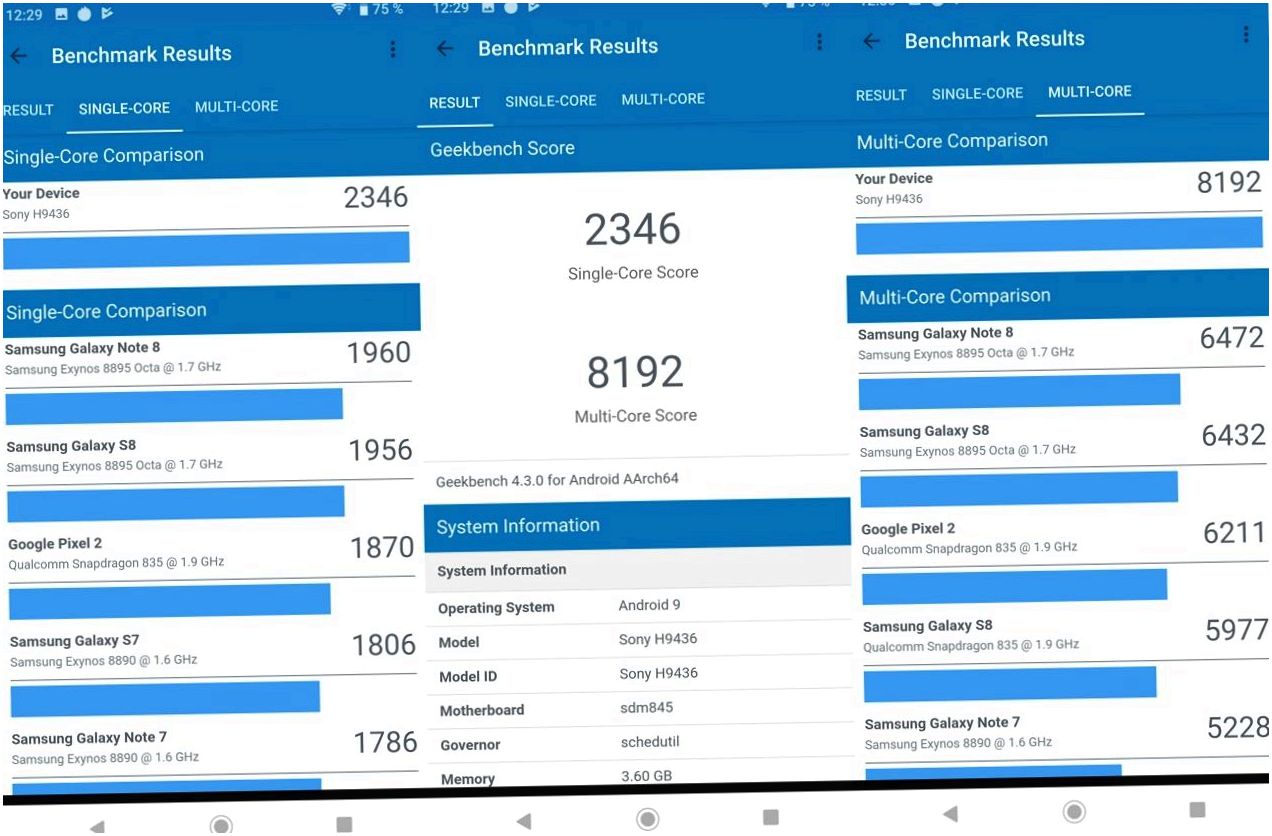Click the Memory 3.60 GB row
Screen dimensions: 1272x836
pos(638,776)
